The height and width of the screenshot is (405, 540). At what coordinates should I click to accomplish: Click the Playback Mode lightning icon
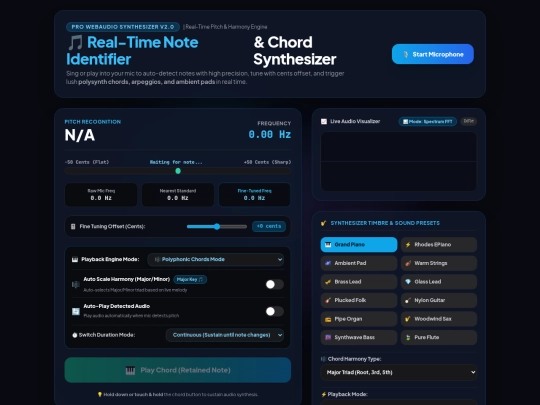[x=323, y=394]
